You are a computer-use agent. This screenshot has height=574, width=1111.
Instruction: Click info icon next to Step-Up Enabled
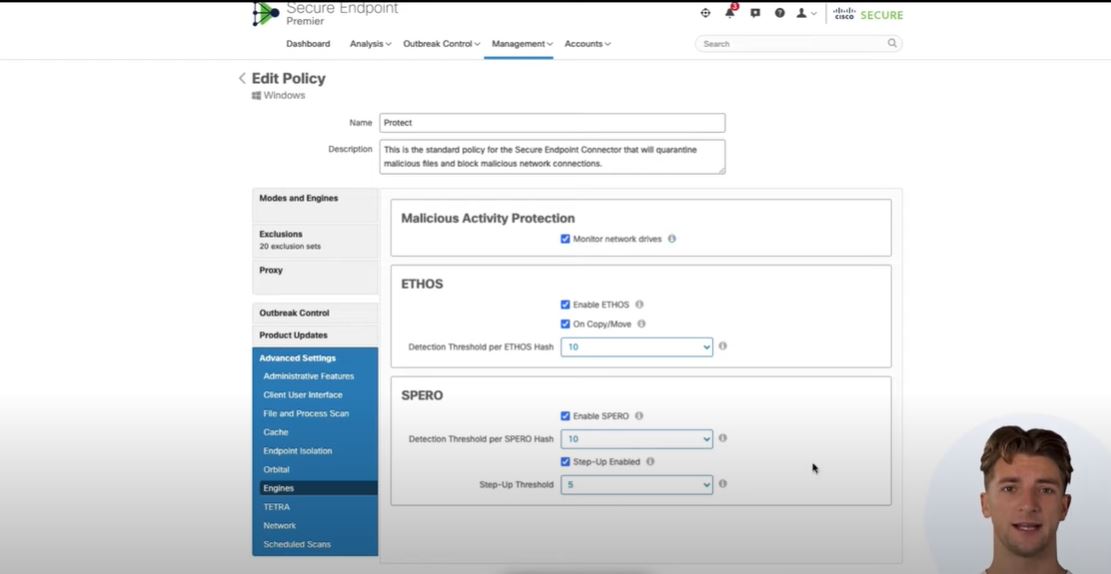[x=650, y=461]
